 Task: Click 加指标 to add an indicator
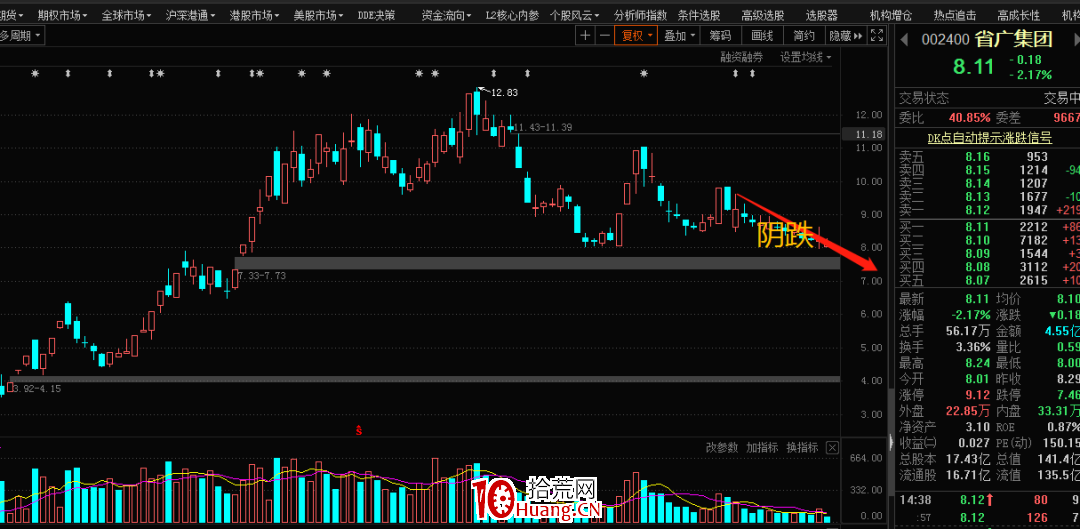click(762, 448)
